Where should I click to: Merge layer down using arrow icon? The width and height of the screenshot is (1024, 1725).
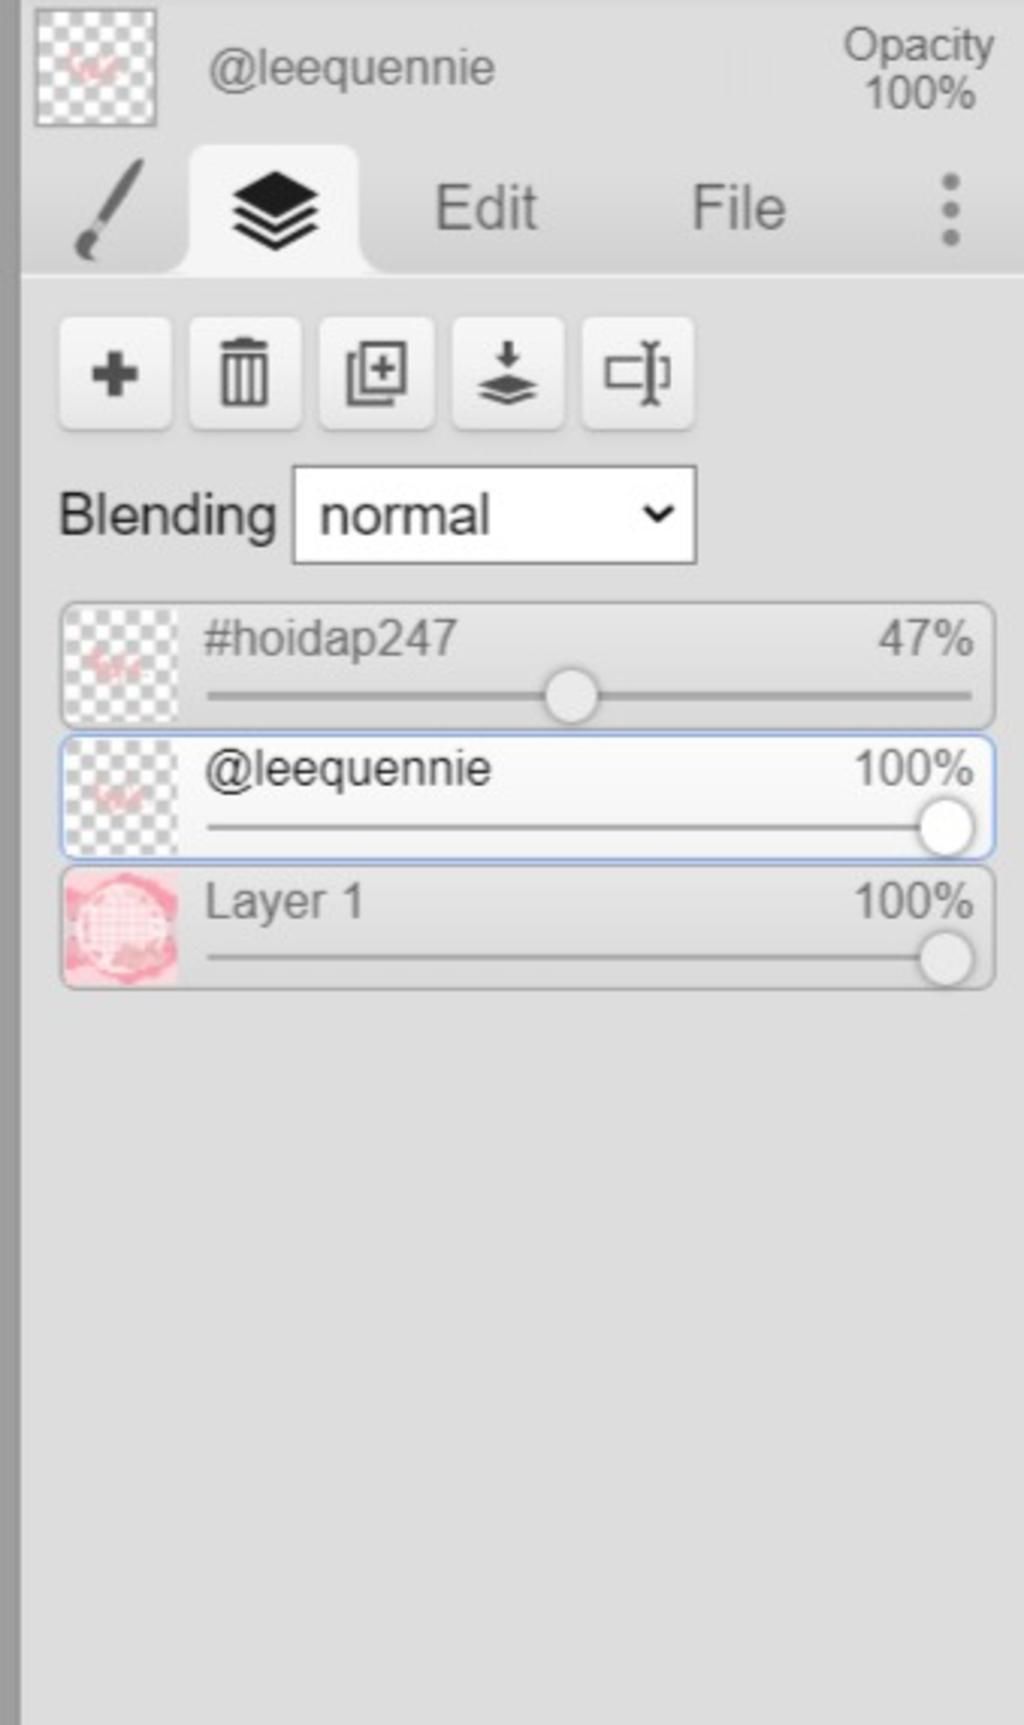[508, 374]
